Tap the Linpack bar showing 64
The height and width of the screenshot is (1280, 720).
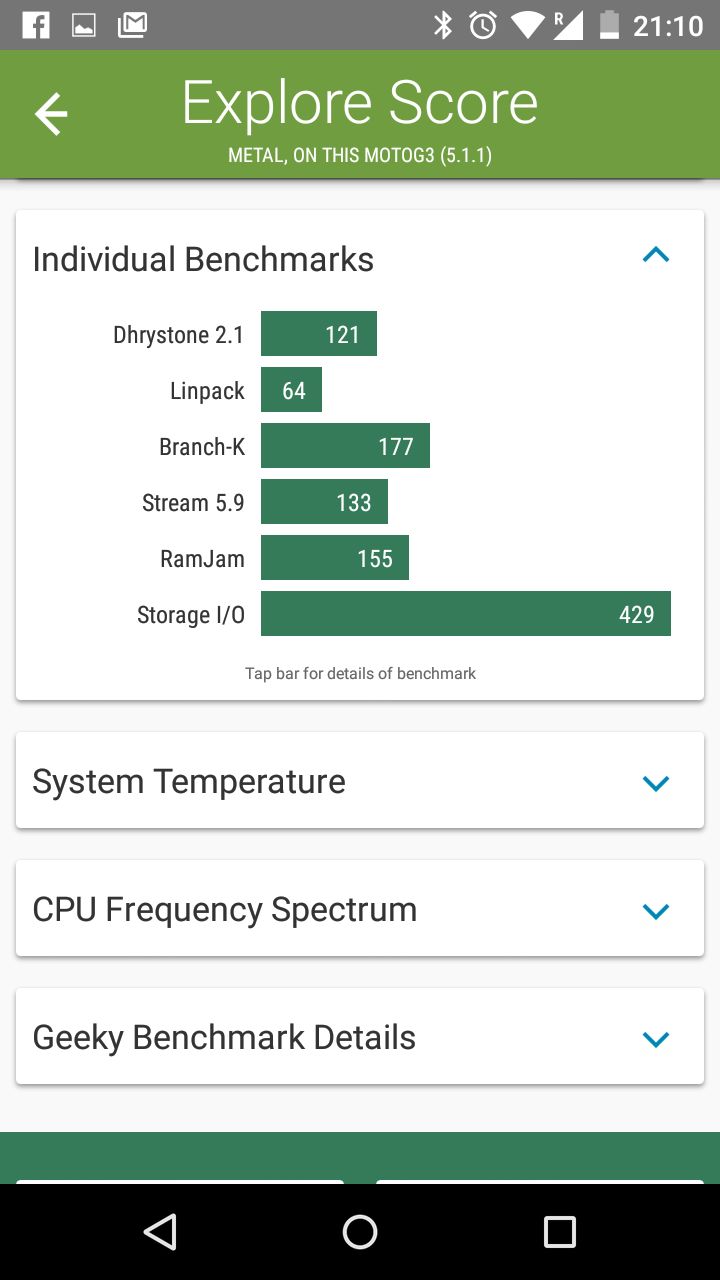291,390
